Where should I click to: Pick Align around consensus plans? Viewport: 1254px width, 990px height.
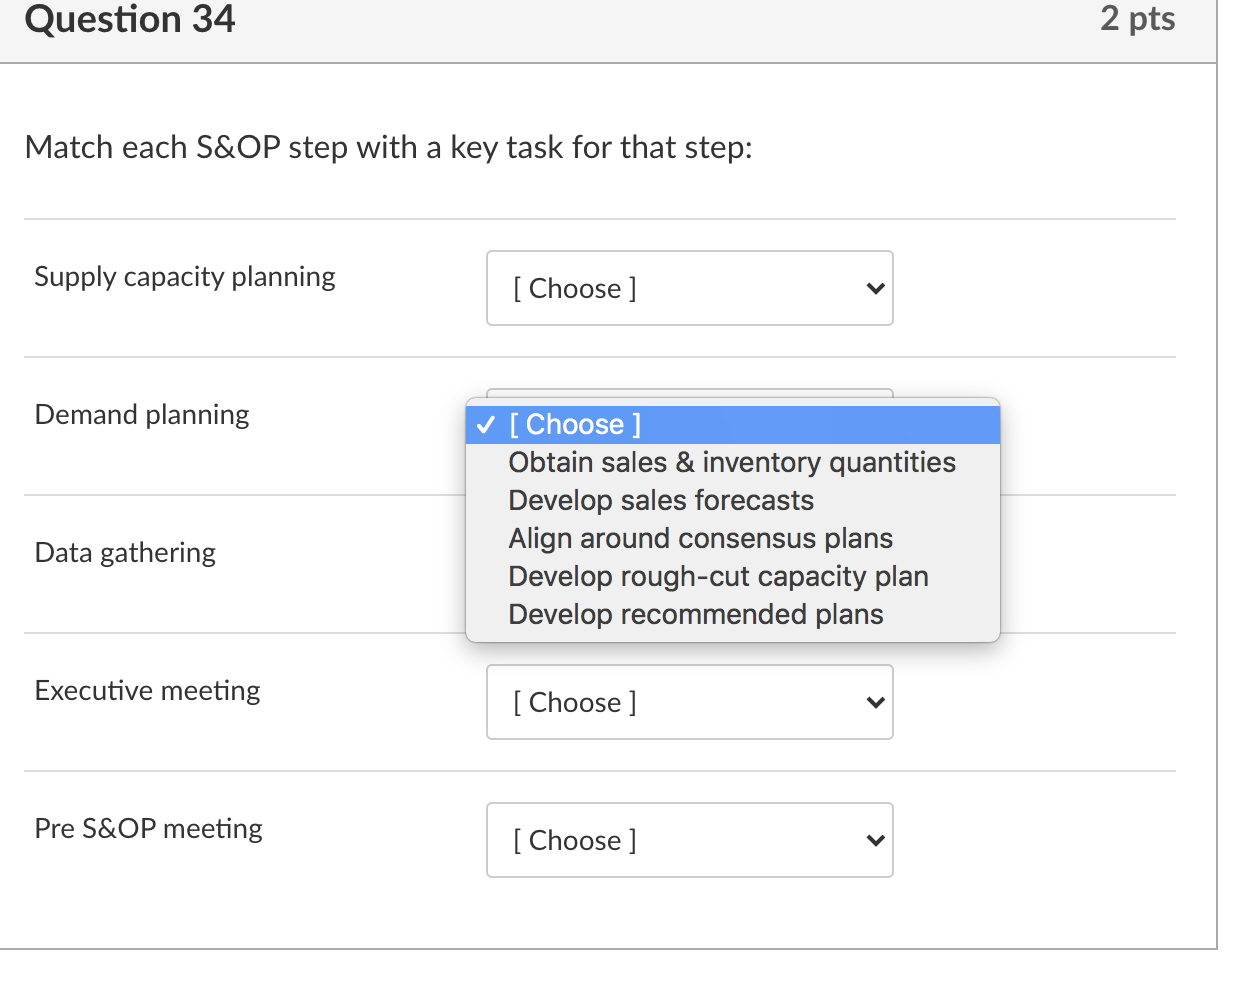[x=700, y=539]
